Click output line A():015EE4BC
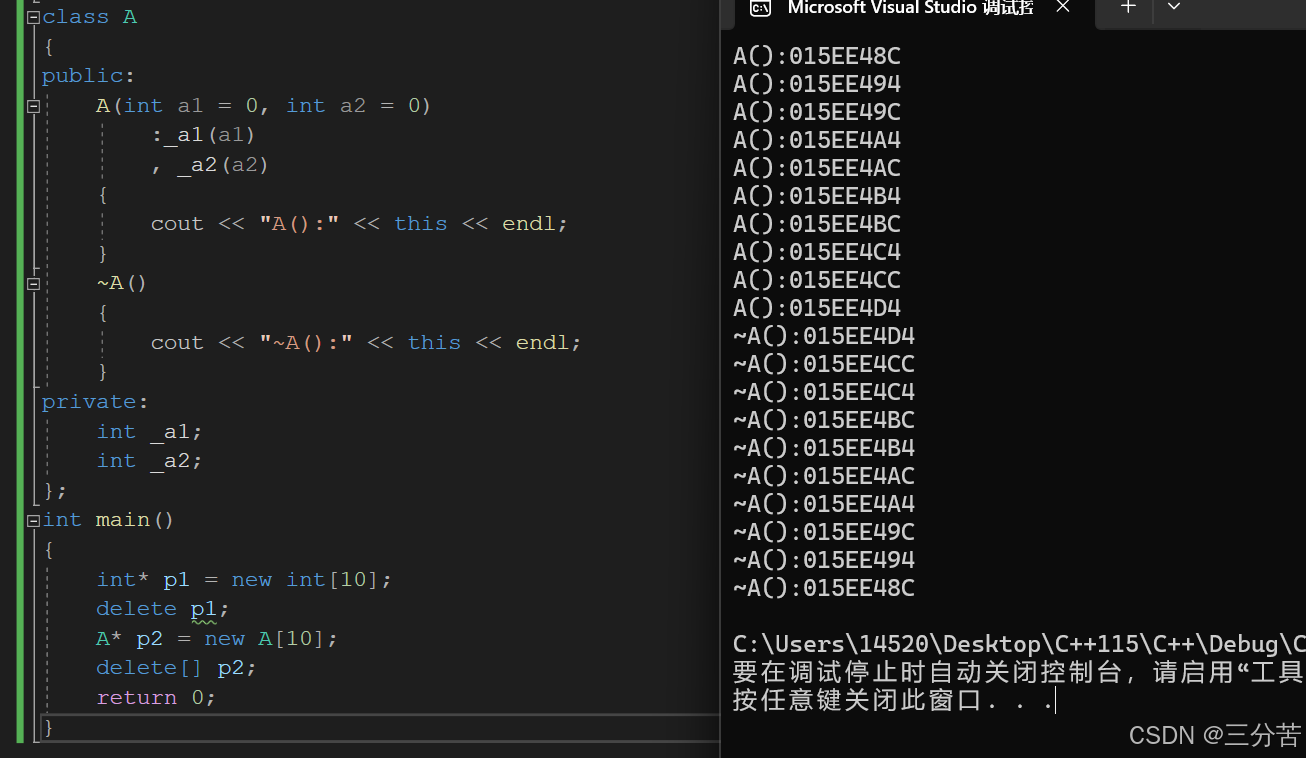Viewport: 1306px width, 758px height. tap(817, 224)
